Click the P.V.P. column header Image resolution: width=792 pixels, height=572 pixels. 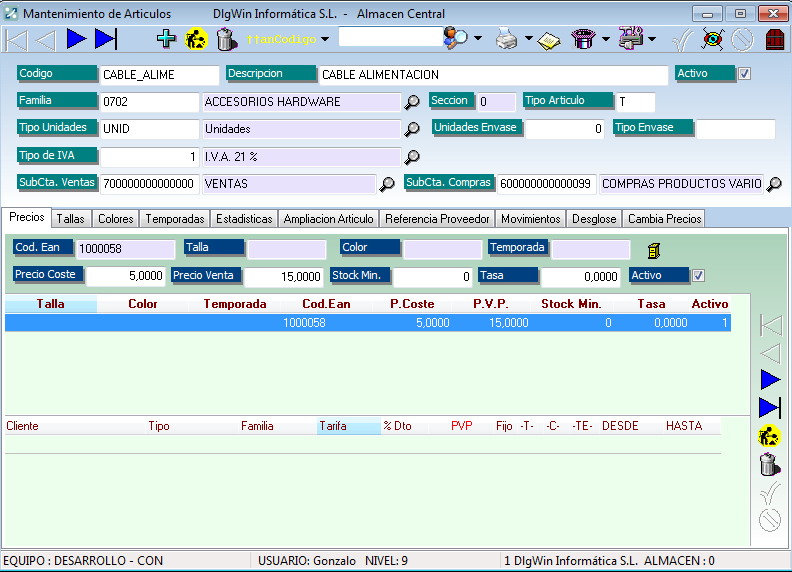[490, 304]
